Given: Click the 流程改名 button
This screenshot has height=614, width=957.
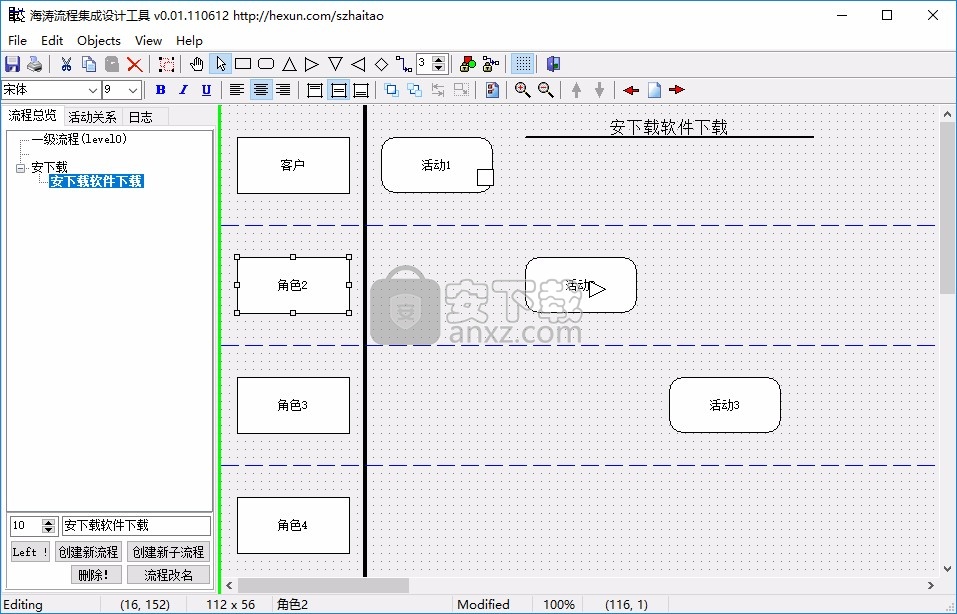Looking at the screenshot, I should (168, 575).
